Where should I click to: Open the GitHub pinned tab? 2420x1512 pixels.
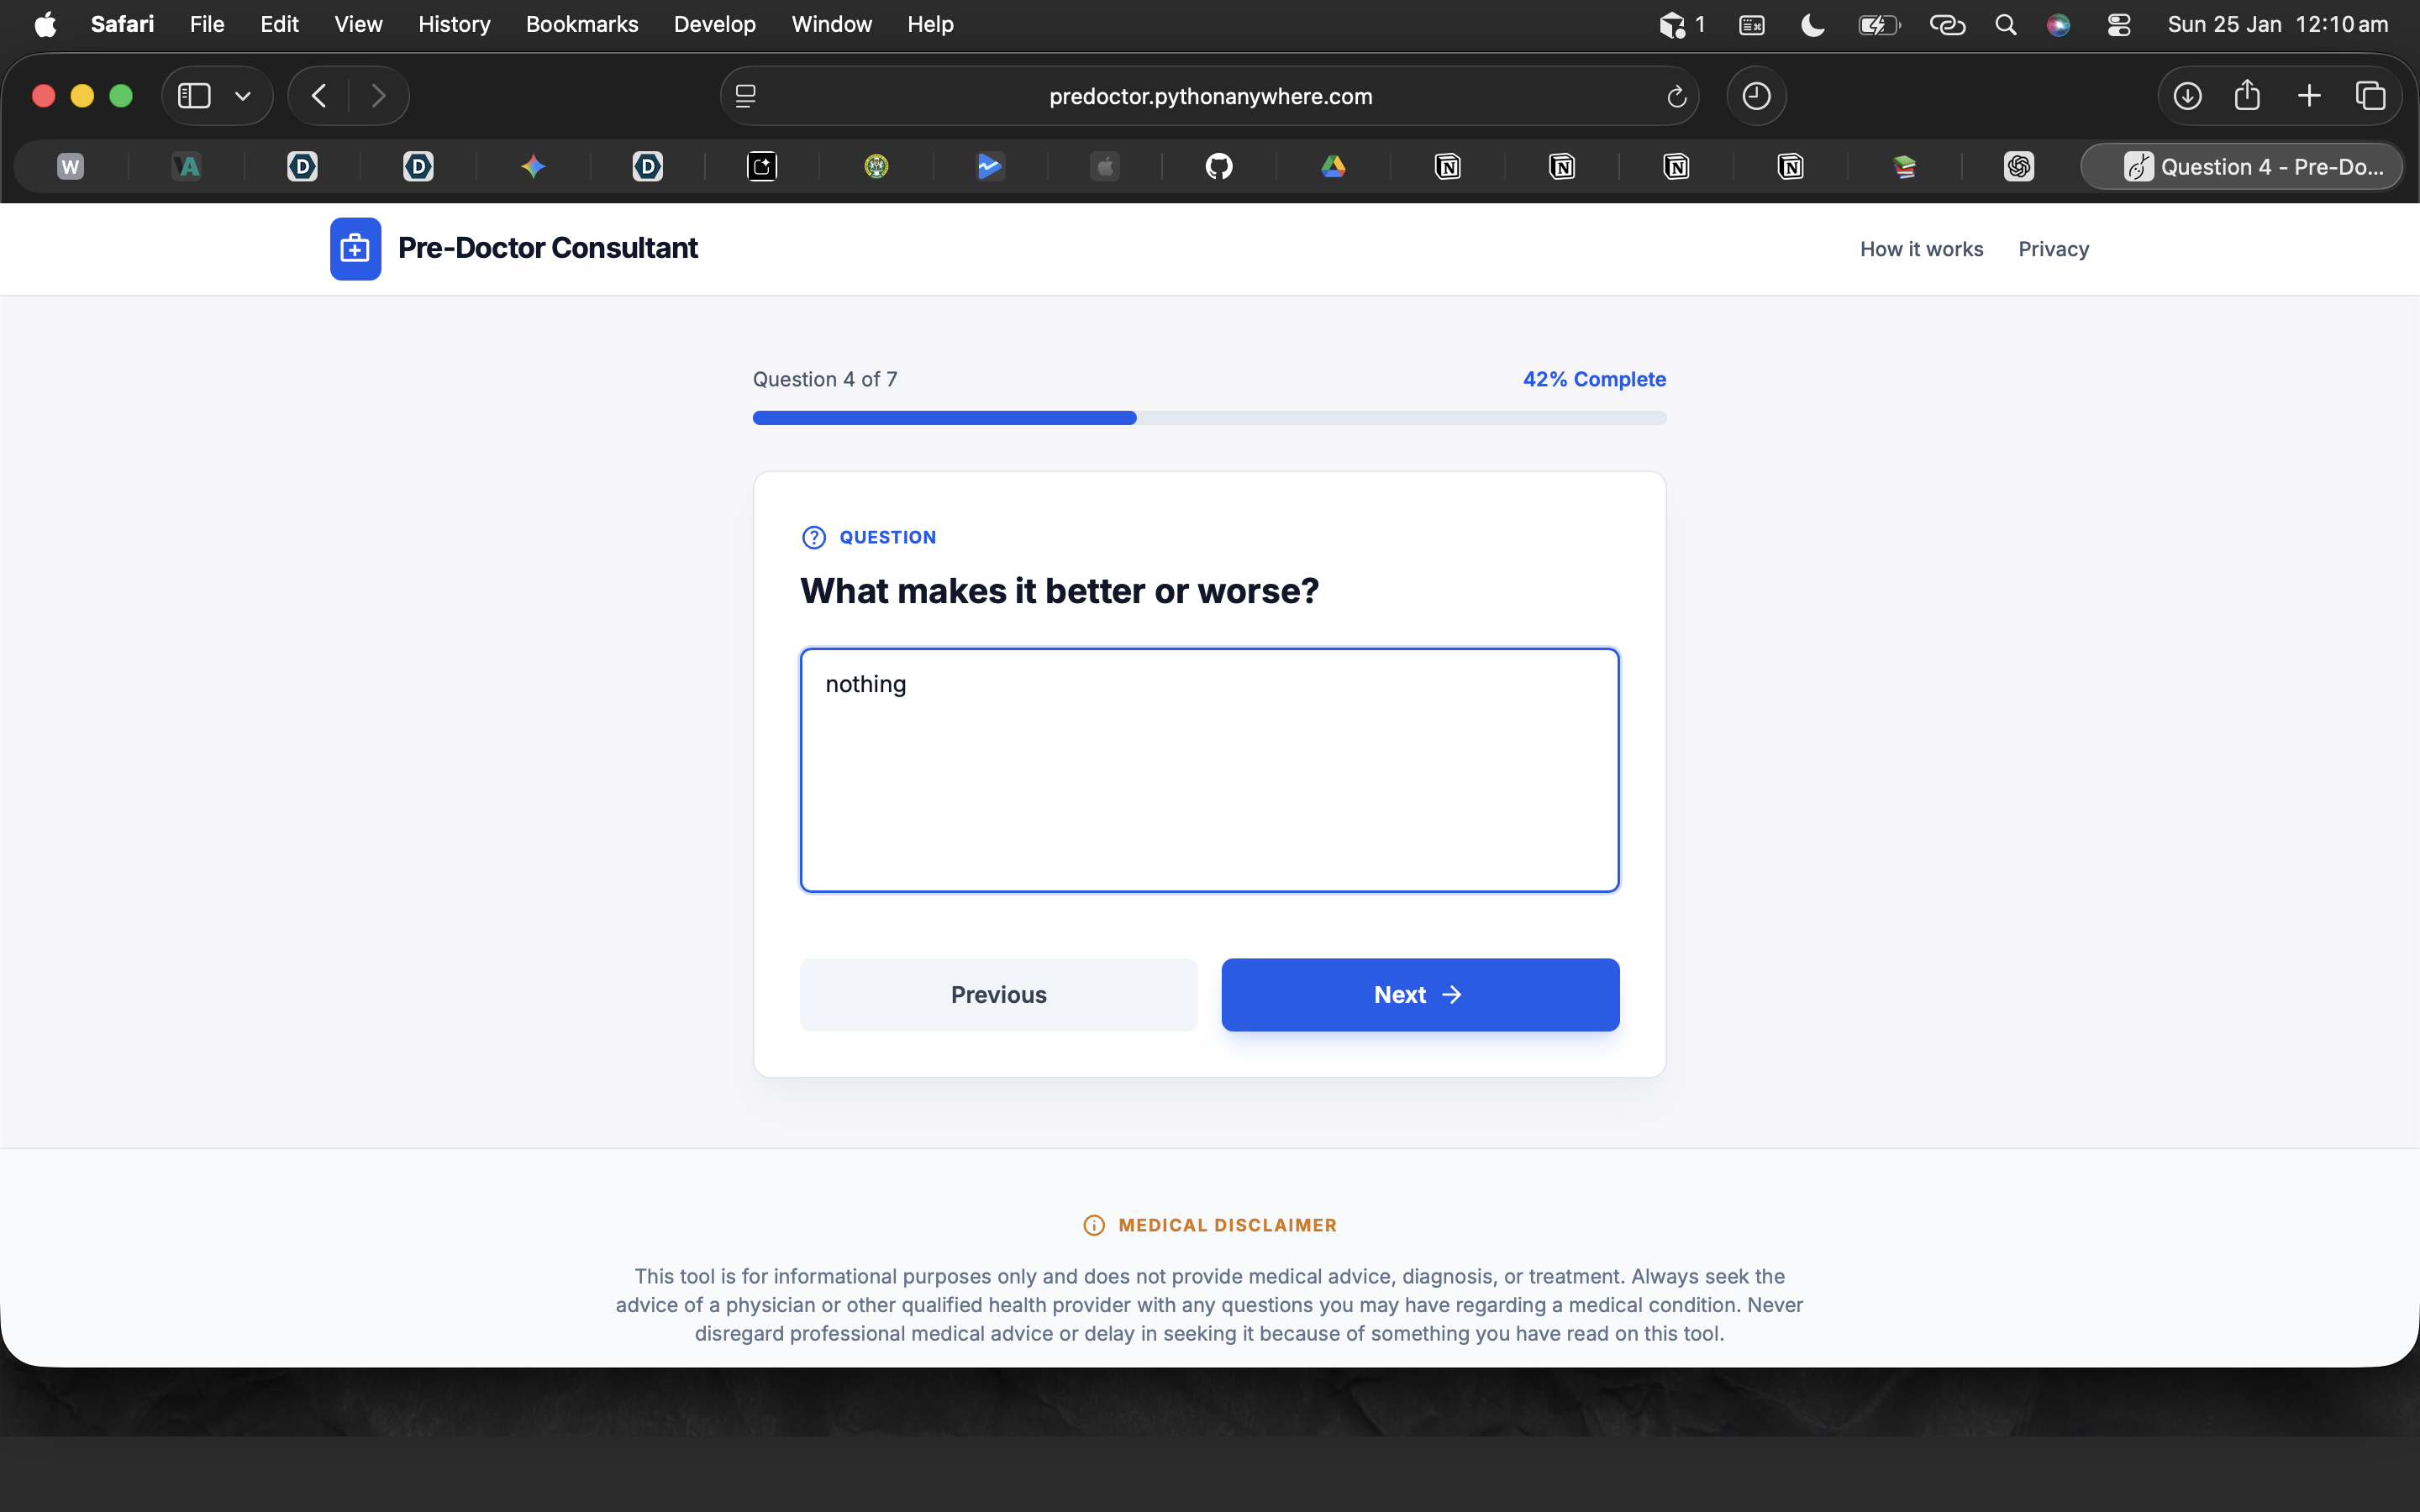[1218, 166]
